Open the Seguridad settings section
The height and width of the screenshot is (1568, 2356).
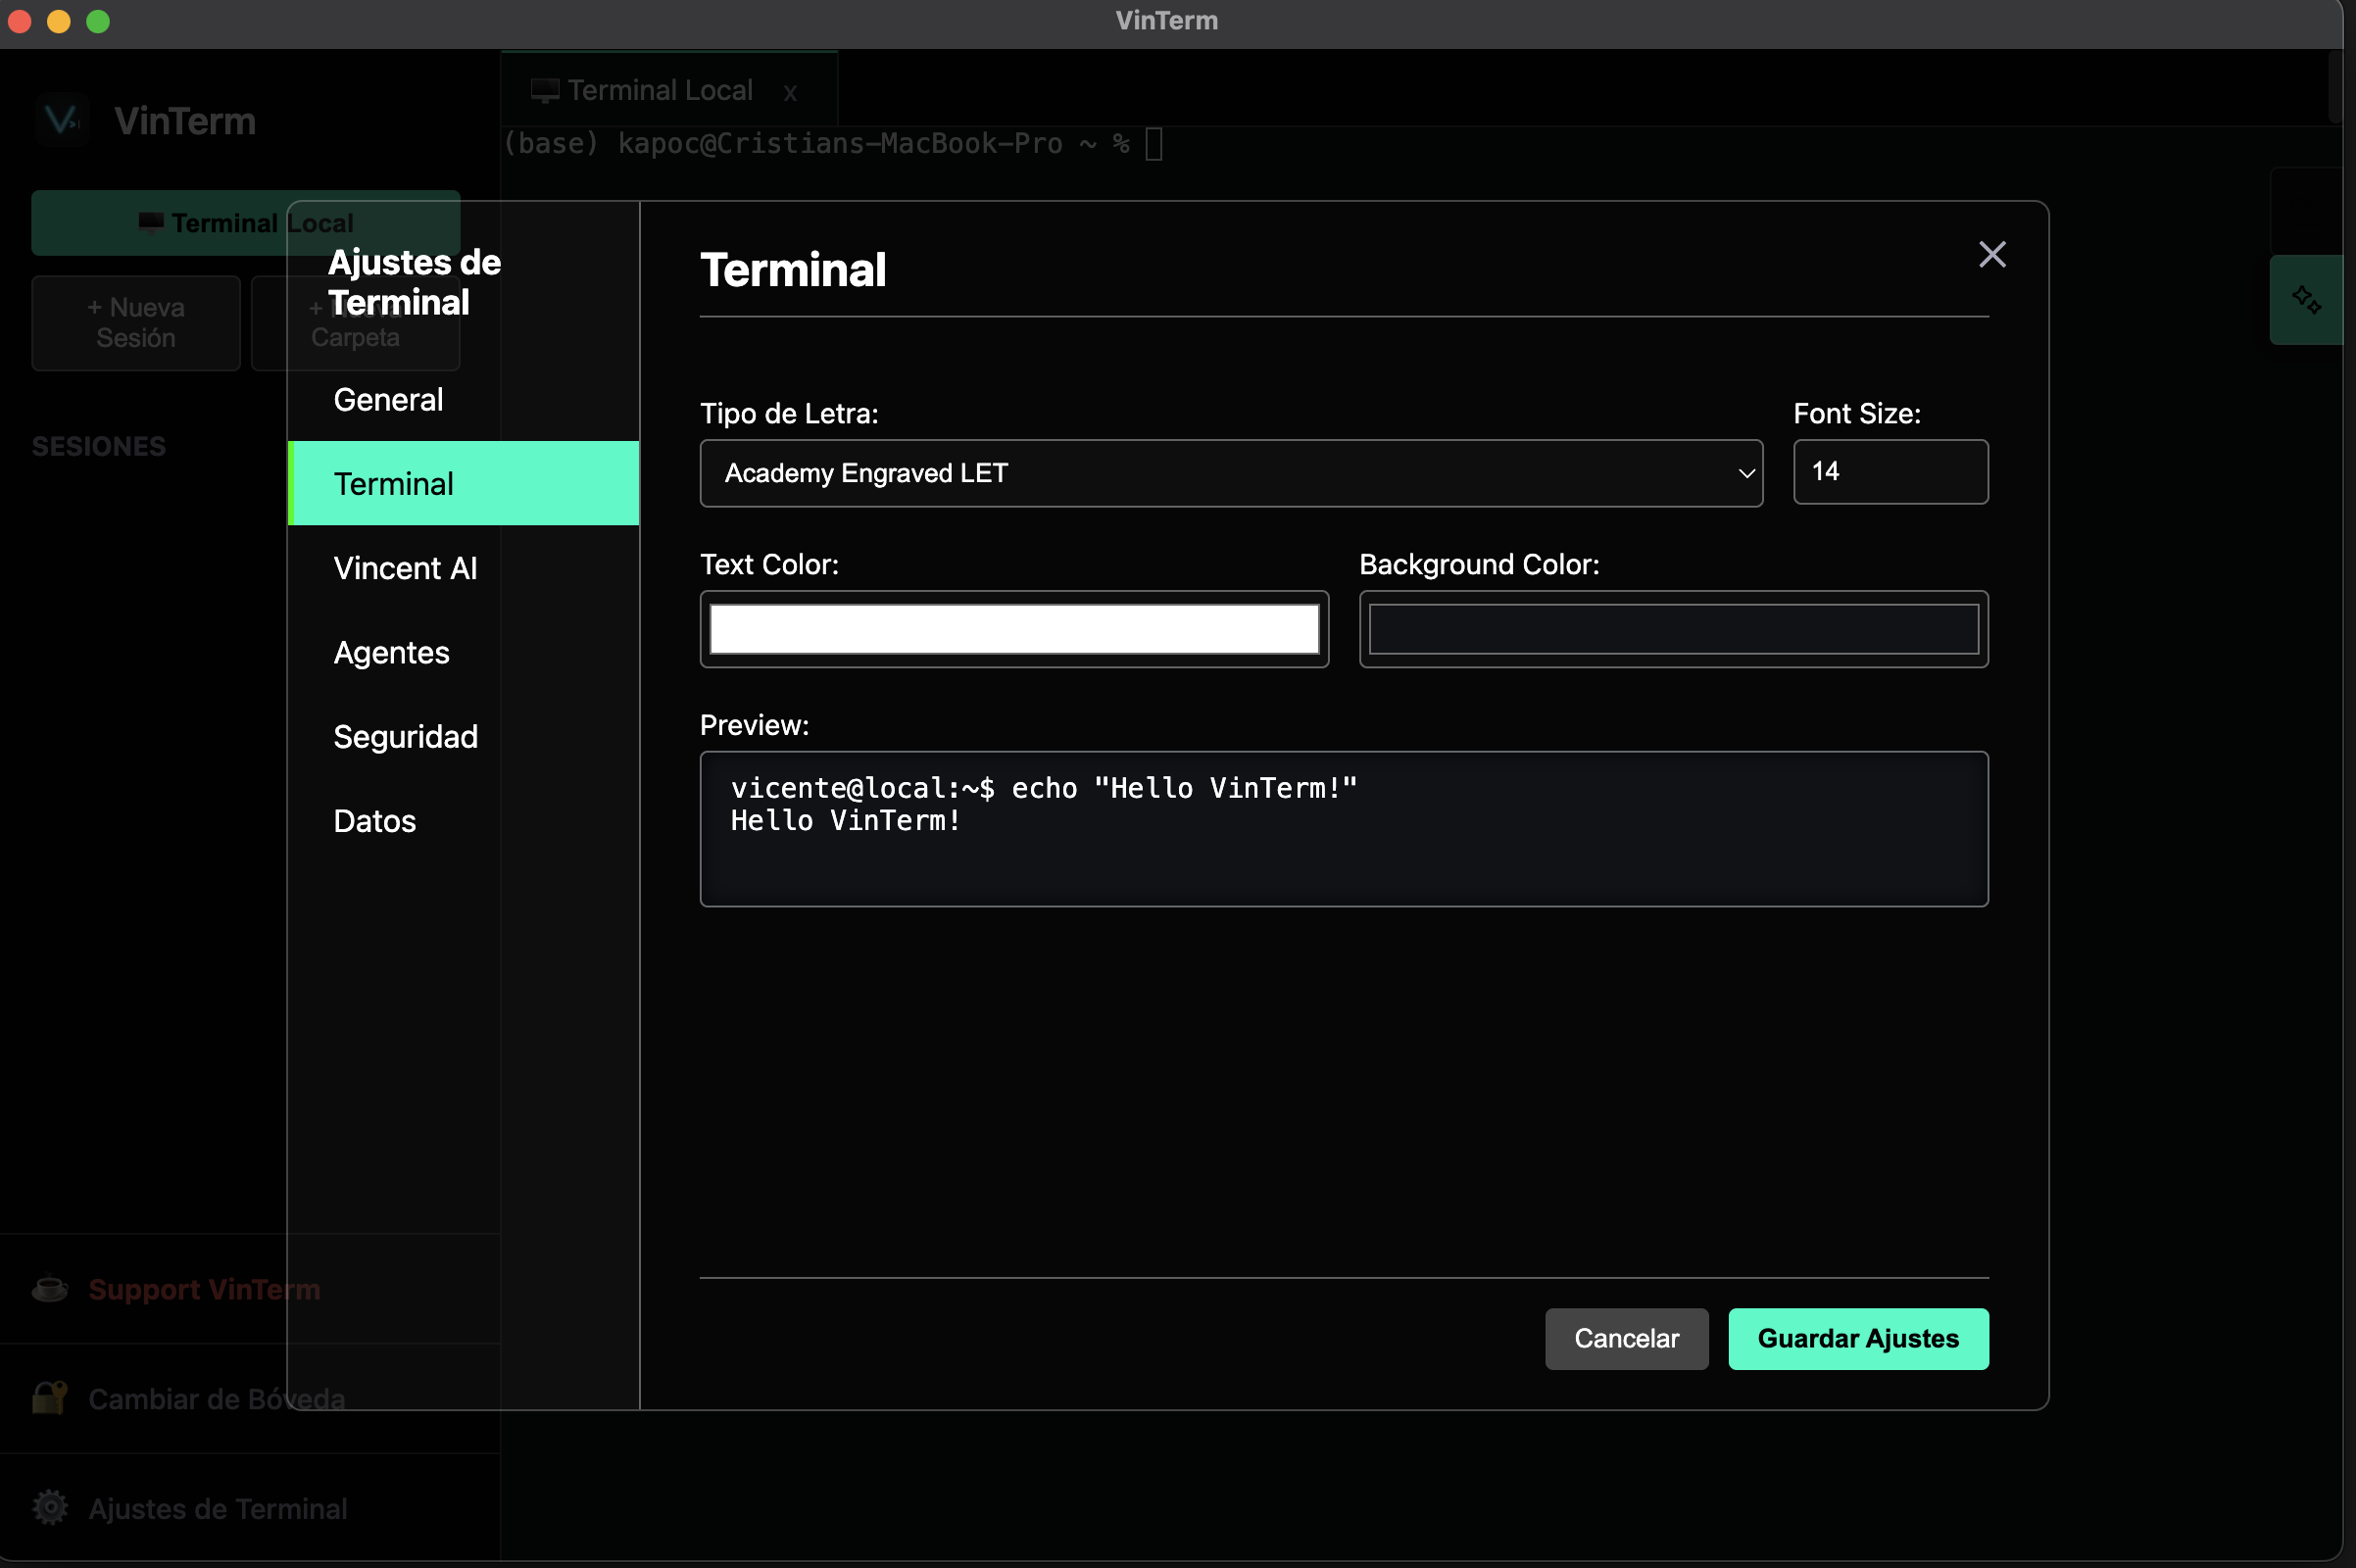click(x=463, y=737)
